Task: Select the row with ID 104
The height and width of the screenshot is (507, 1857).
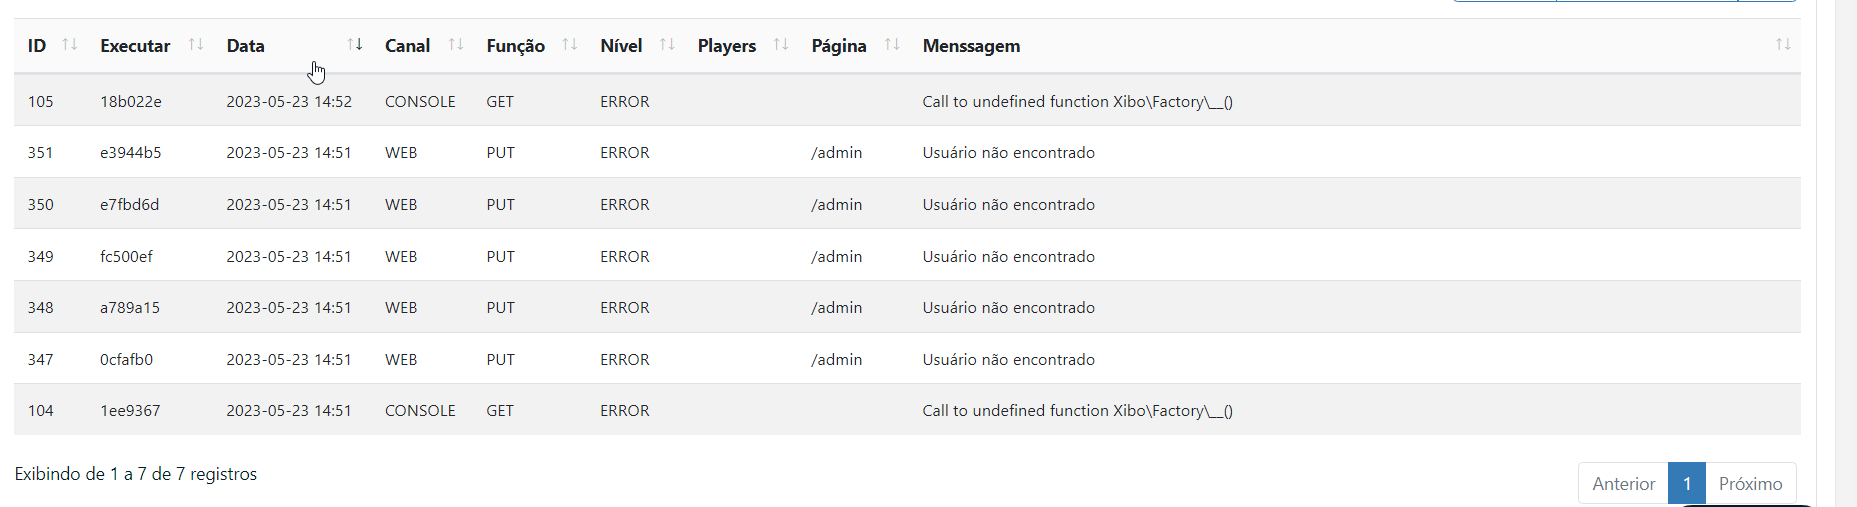Action: 41,411
